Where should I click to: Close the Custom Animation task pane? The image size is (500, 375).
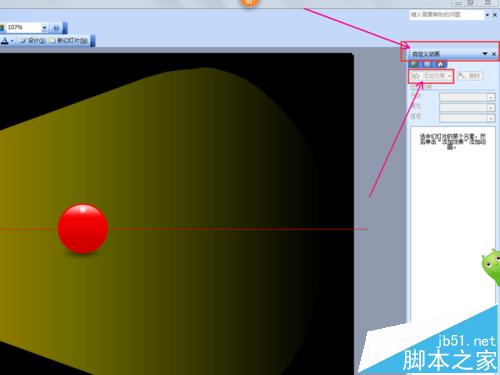pos(494,54)
